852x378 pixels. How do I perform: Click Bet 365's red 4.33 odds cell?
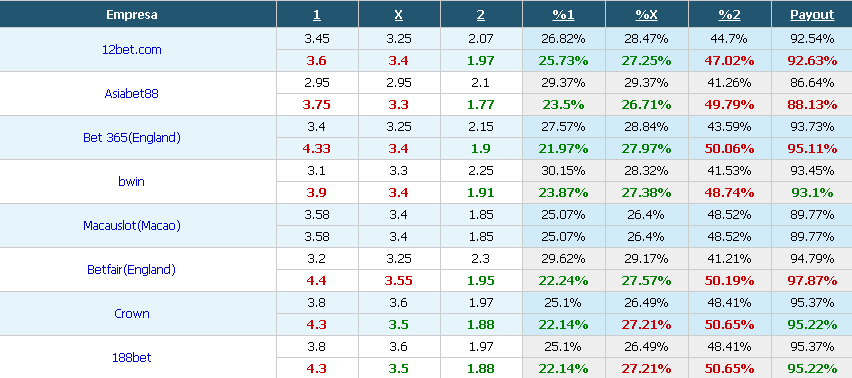pos(318,149)
